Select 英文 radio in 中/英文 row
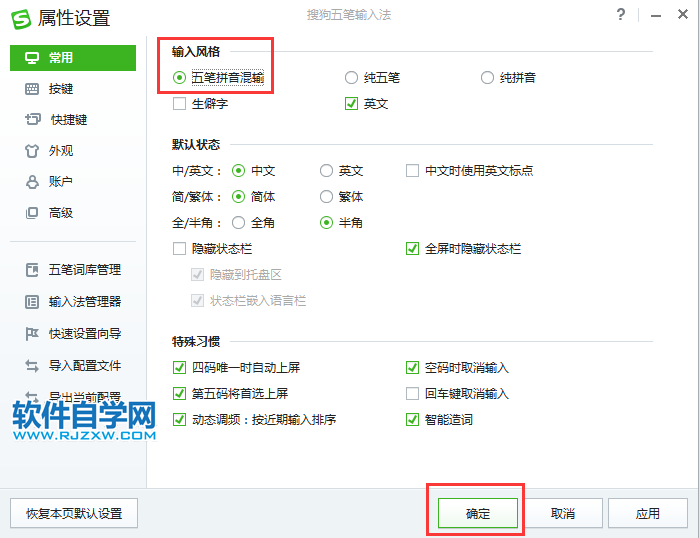Image resolution: width=700 pixels, height=538 pixels. pos(326,171)
